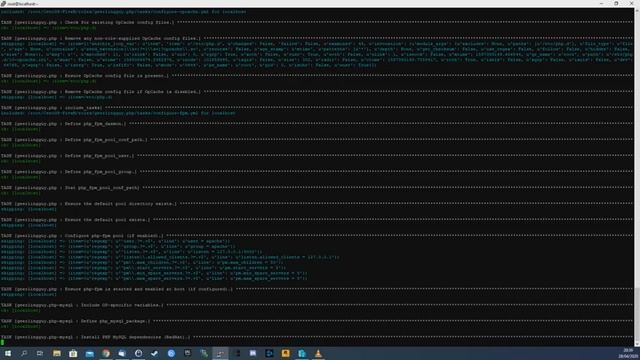Launch VLC media player cone icon
The width and height of the screenshot is (640, 360).
coord(318,353)
